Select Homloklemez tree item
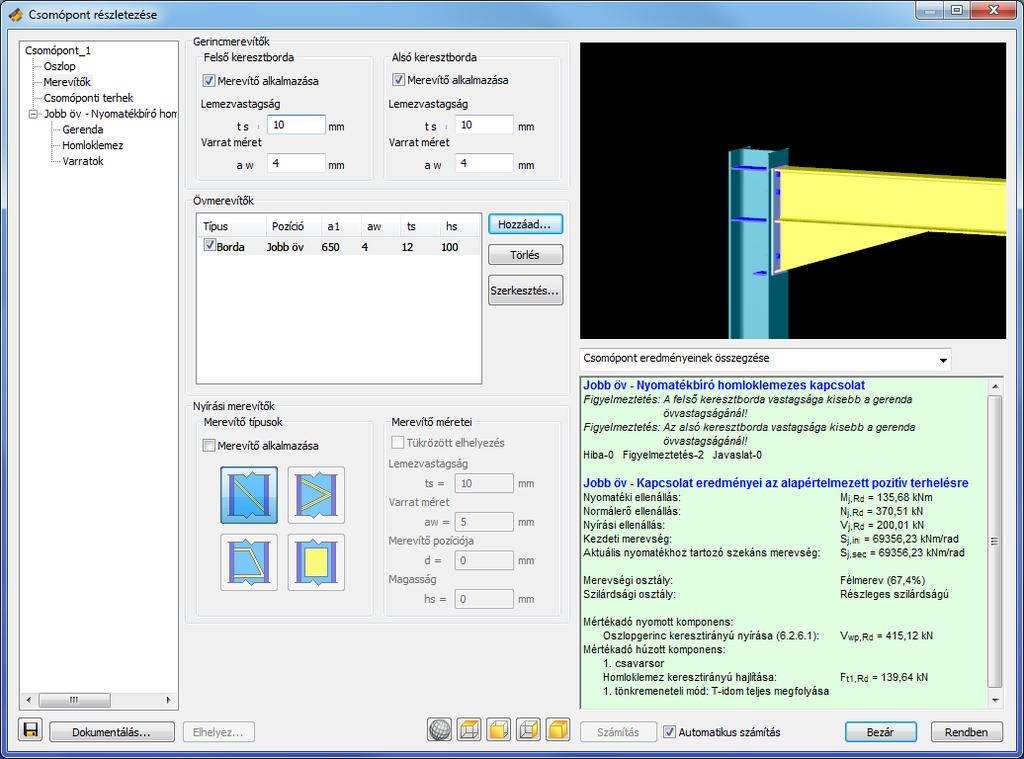 (93, 145)
